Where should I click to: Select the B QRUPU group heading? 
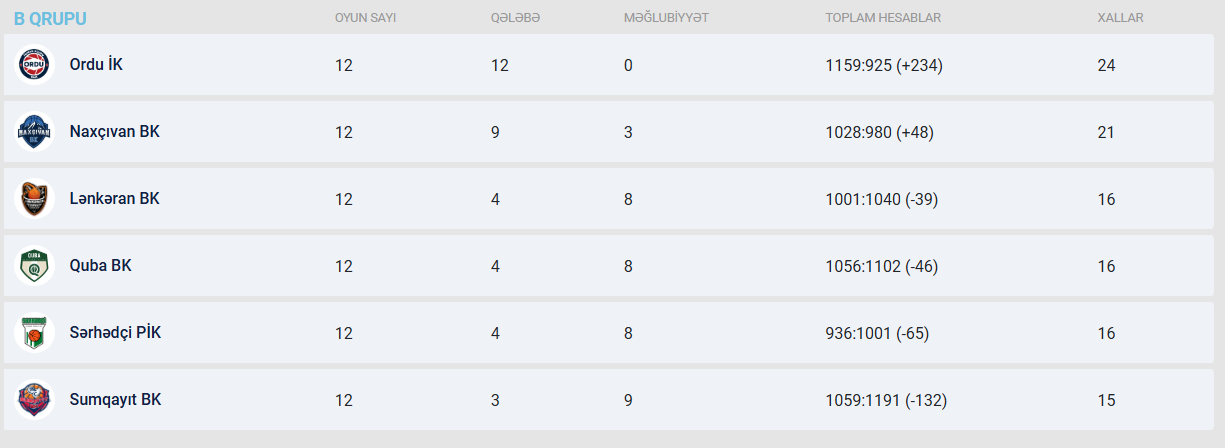(50, 18)
